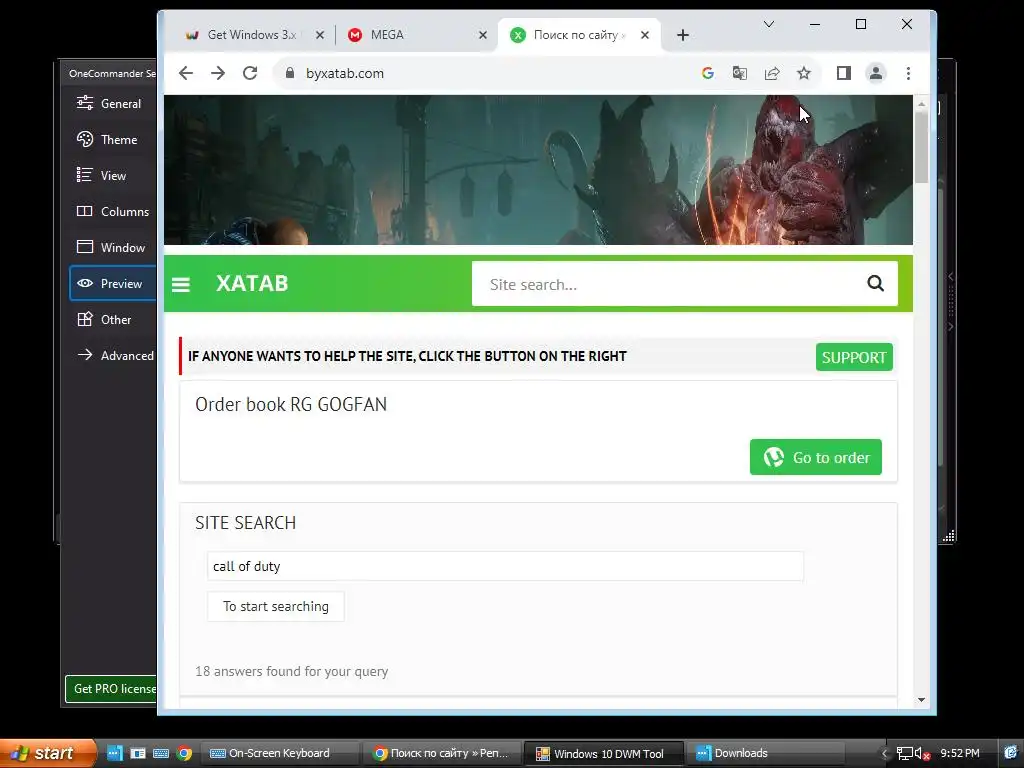Open Advanced in OneCommander settings
Viewport: 1024px width, 768px height.
point(112,355)
